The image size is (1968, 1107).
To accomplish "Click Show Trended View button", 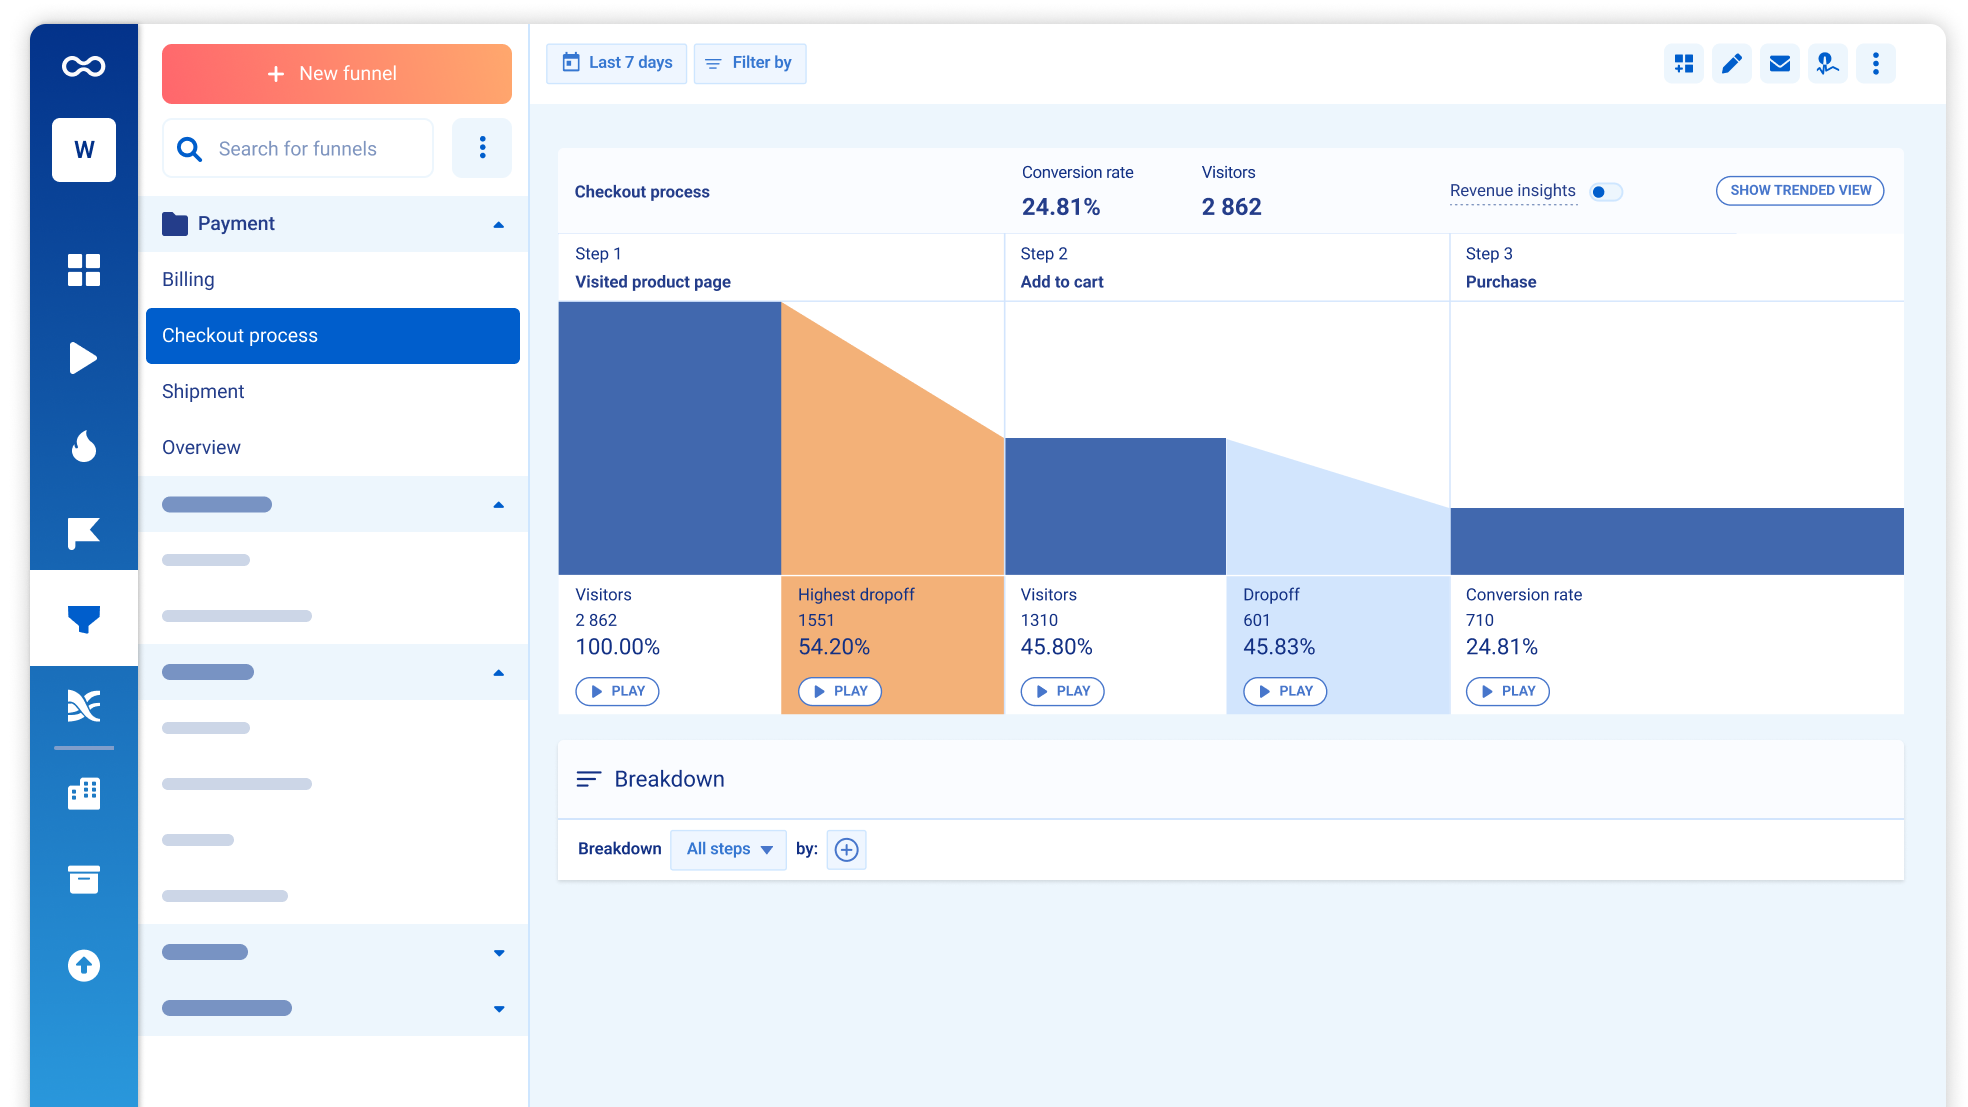I will coord(1799,191).
